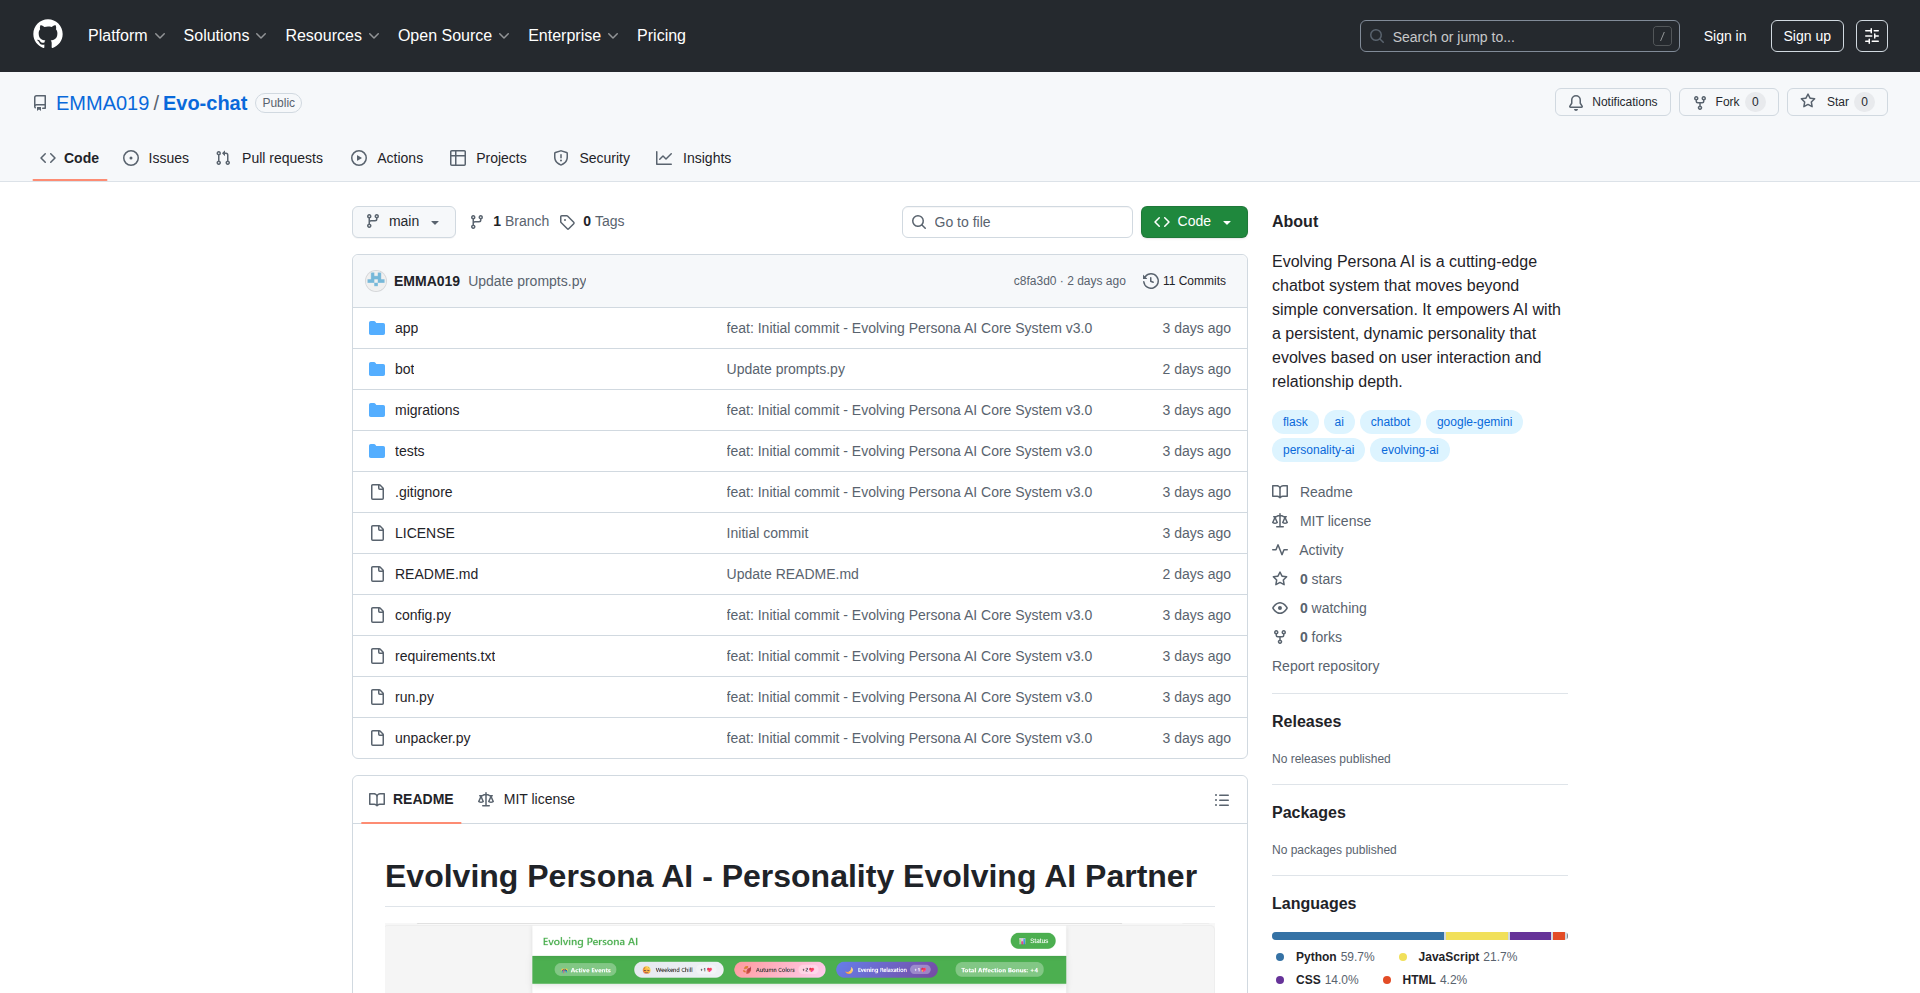Image resolution: width=1920 pixels, height=993 pixels.
Task: Watch the repo via the eye icon
Action: click(x=1280, y=608)
